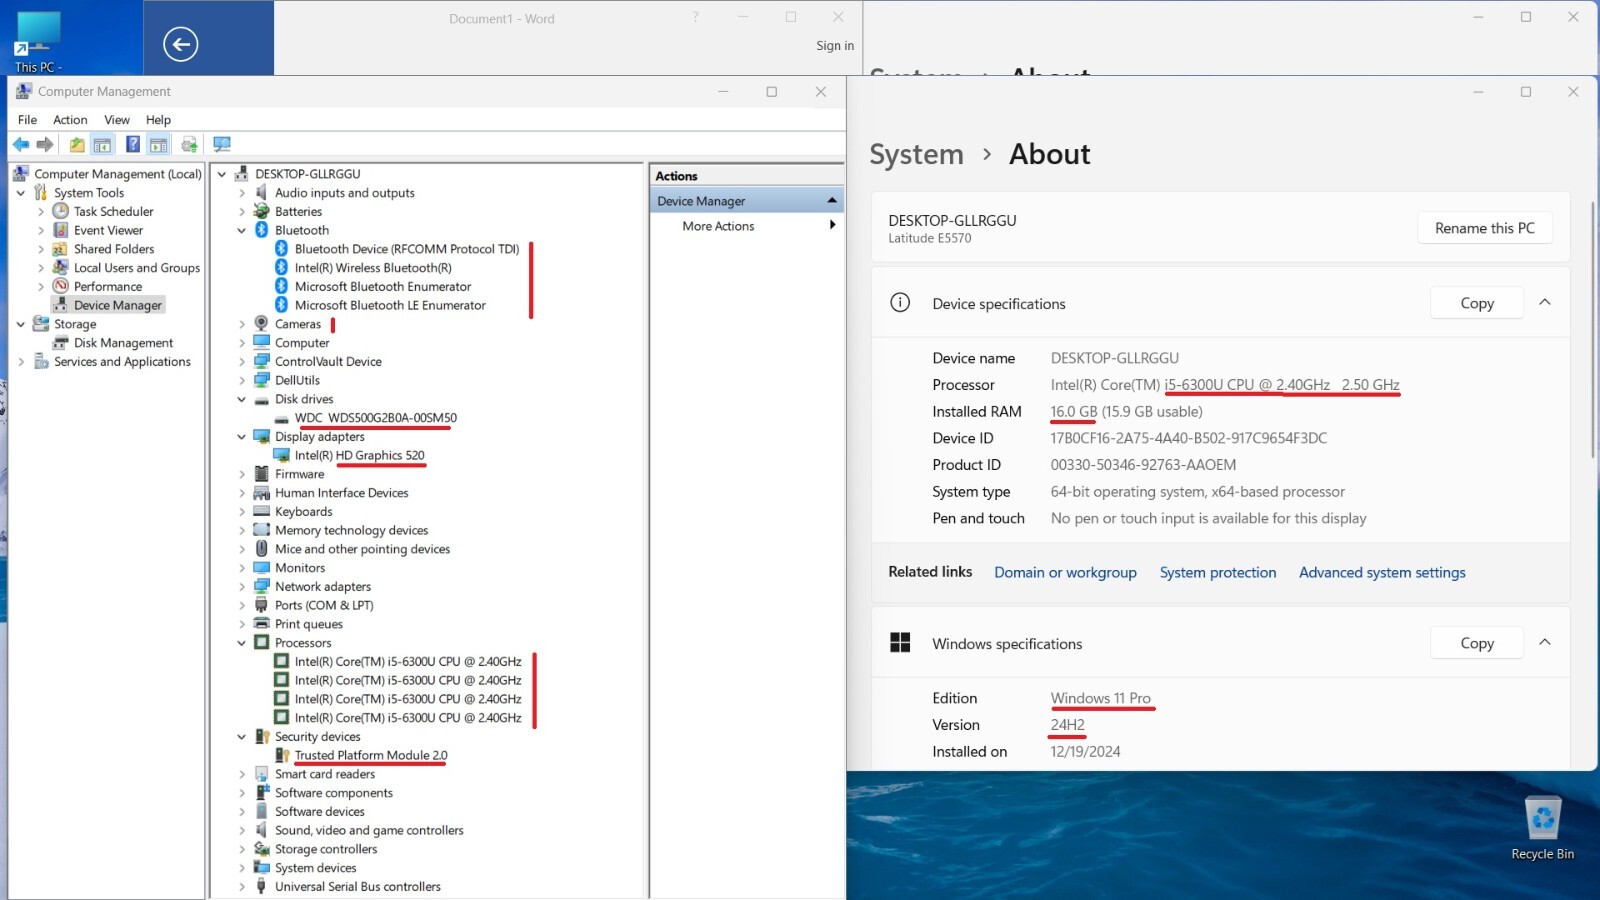Click the Keyboards category icon
1600x900 pixels.
[x=262, y=512]
